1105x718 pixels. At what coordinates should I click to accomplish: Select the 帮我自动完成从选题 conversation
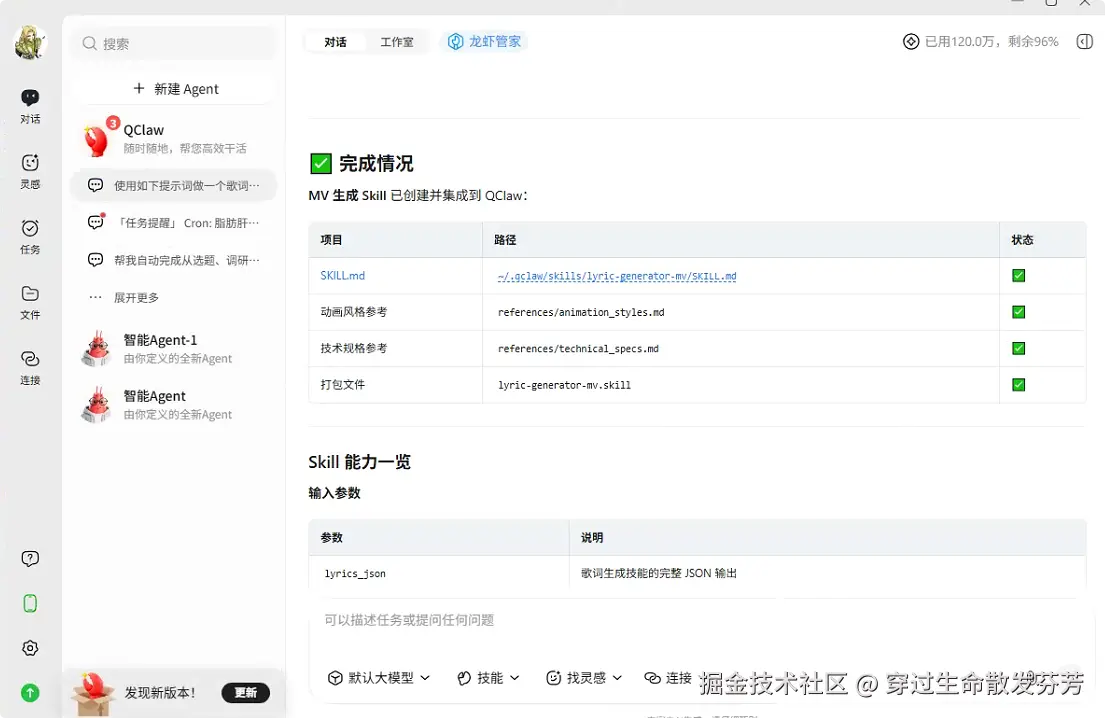(173, 260)
